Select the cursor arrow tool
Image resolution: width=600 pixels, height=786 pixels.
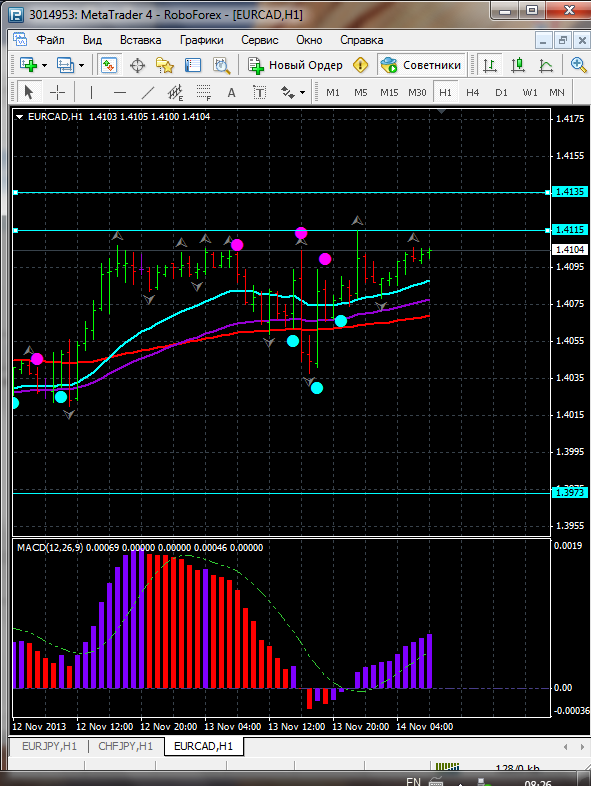point(29,92)
